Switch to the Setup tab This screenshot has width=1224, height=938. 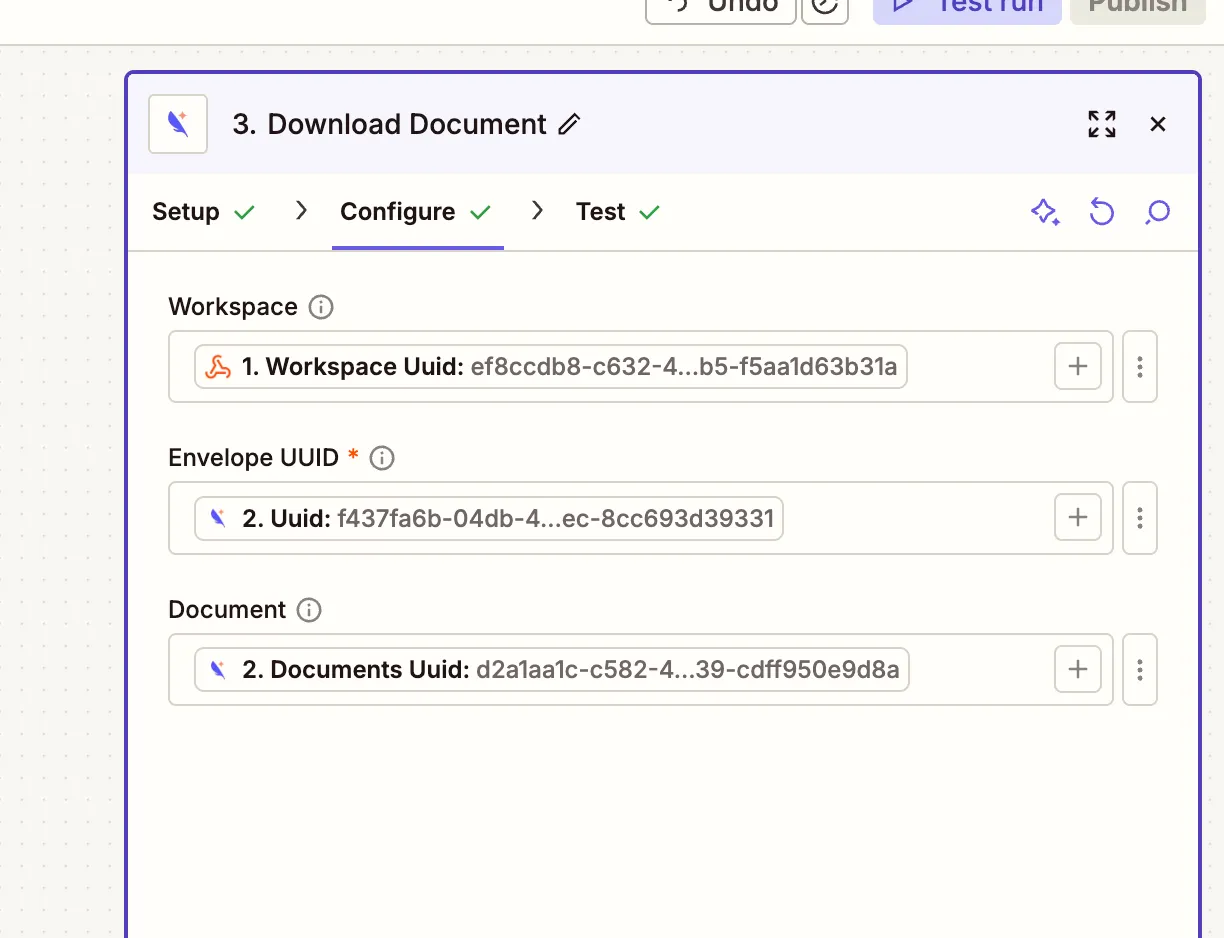[186, 212]
